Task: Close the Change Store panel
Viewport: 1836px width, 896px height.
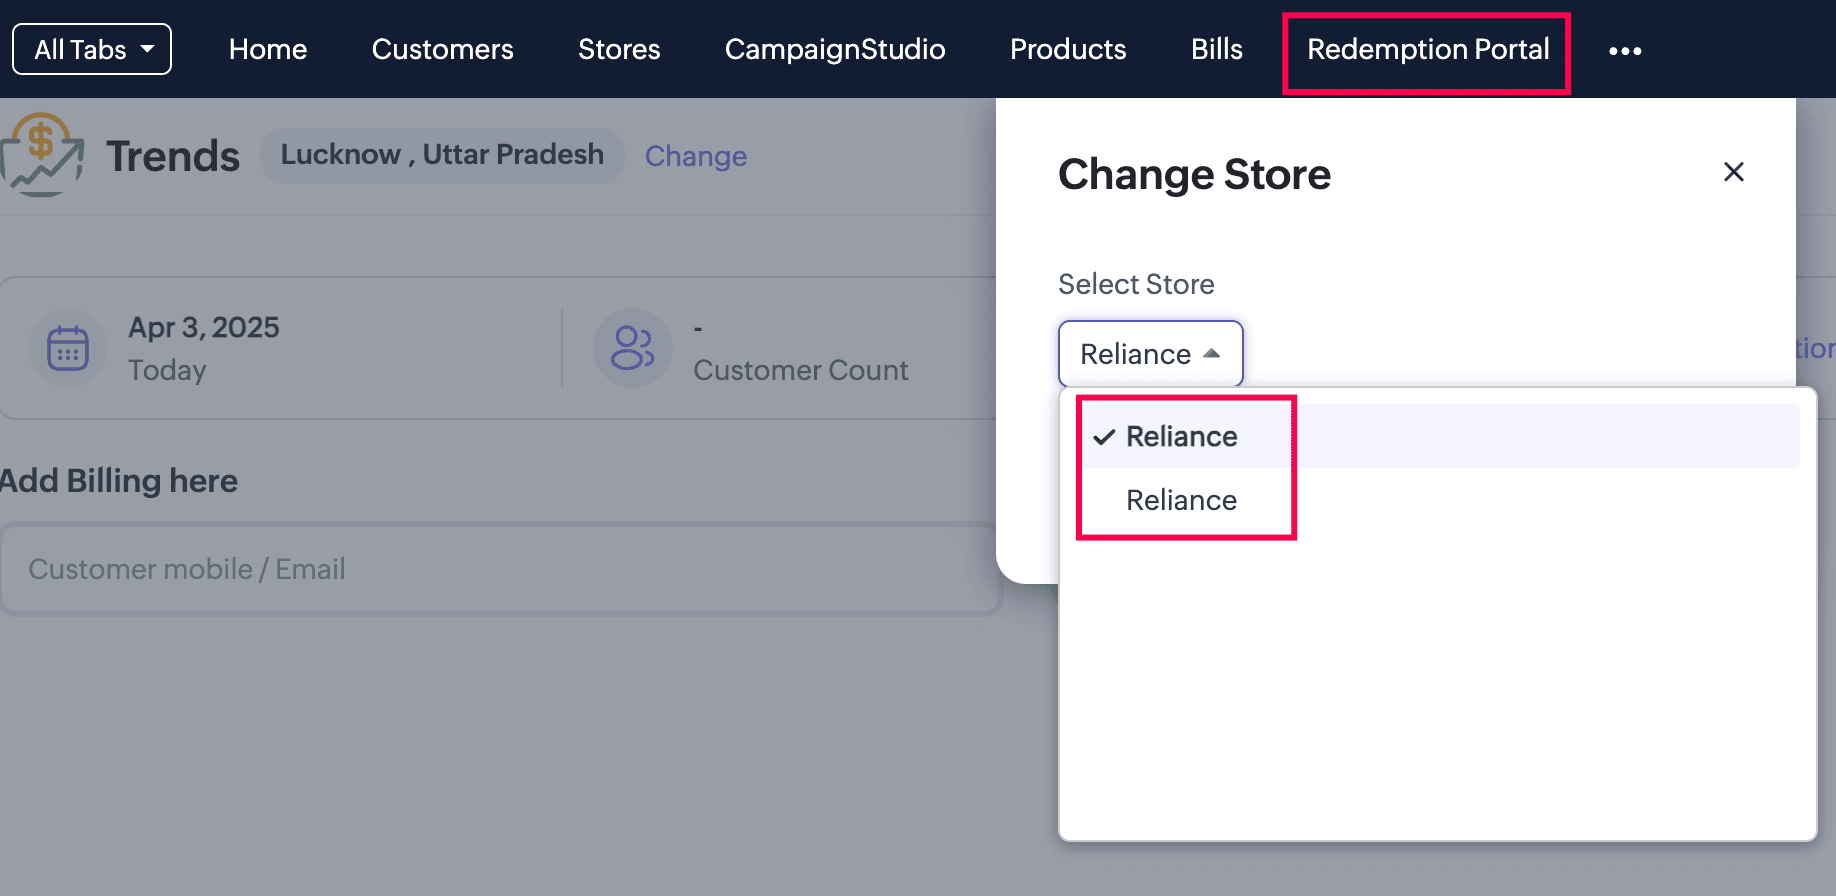Action: click(1734, 172)
